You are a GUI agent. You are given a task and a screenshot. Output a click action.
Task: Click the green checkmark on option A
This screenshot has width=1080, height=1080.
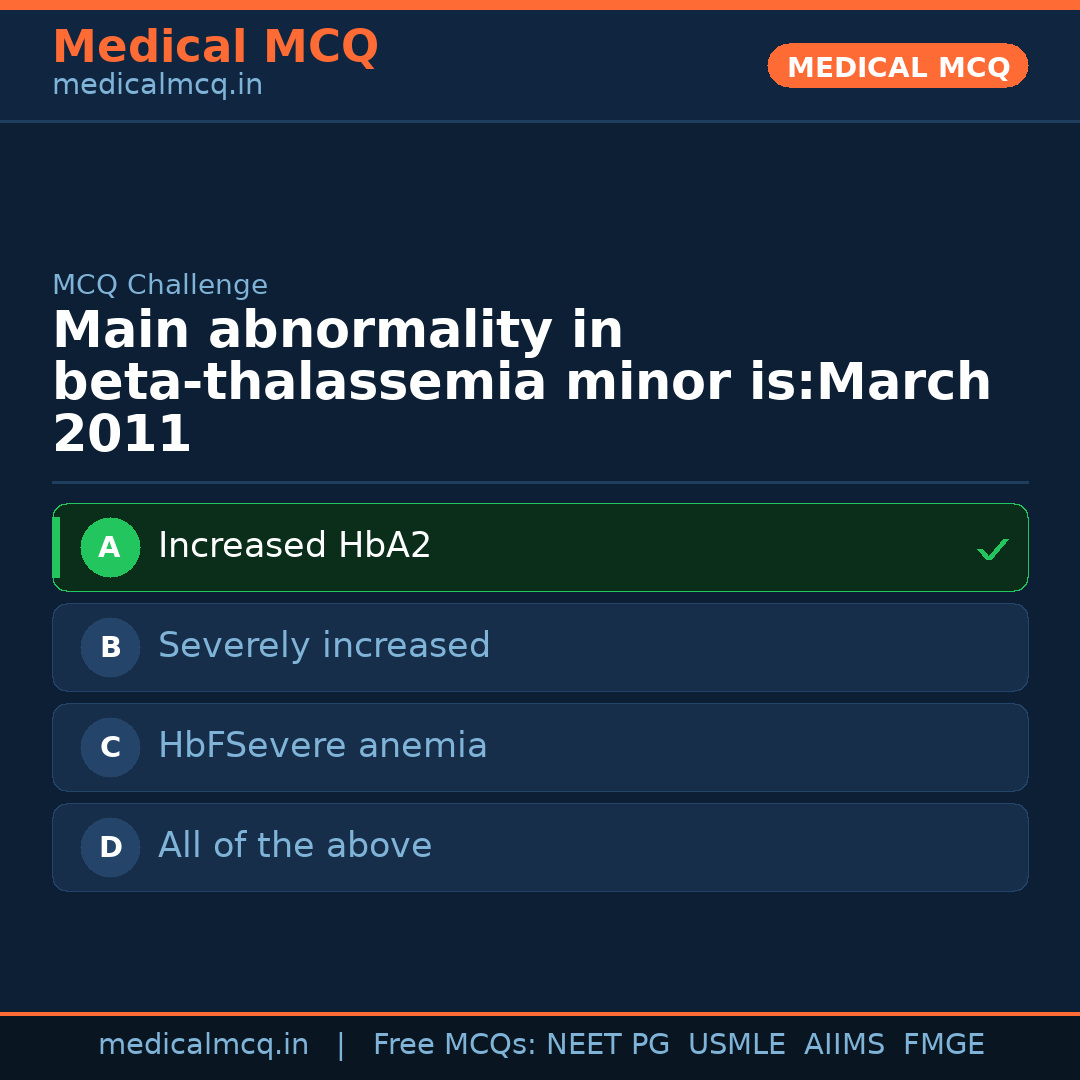pos(992,549)
